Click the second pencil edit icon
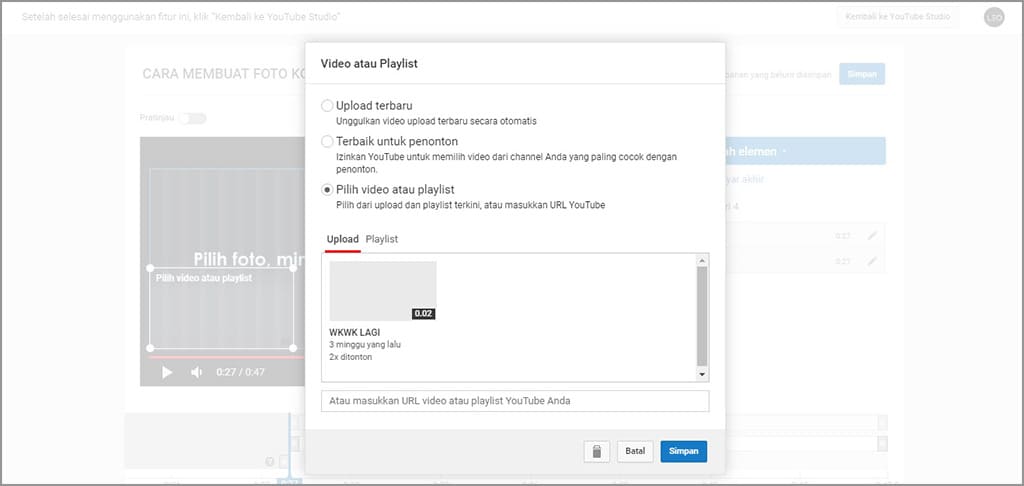Viewport: 1024px width, 486px height. click(872, 261)
